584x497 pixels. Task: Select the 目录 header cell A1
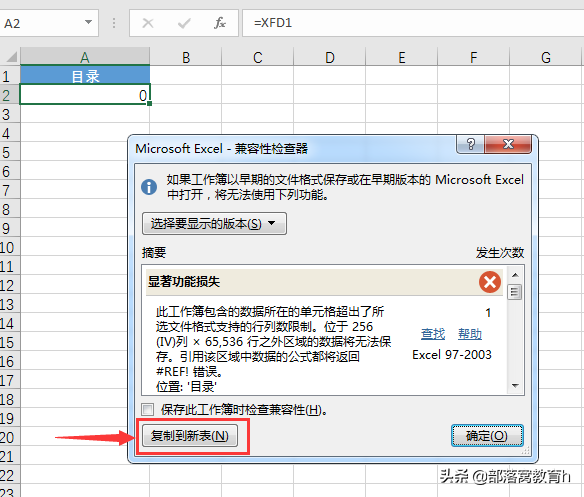tap(85, 76)
